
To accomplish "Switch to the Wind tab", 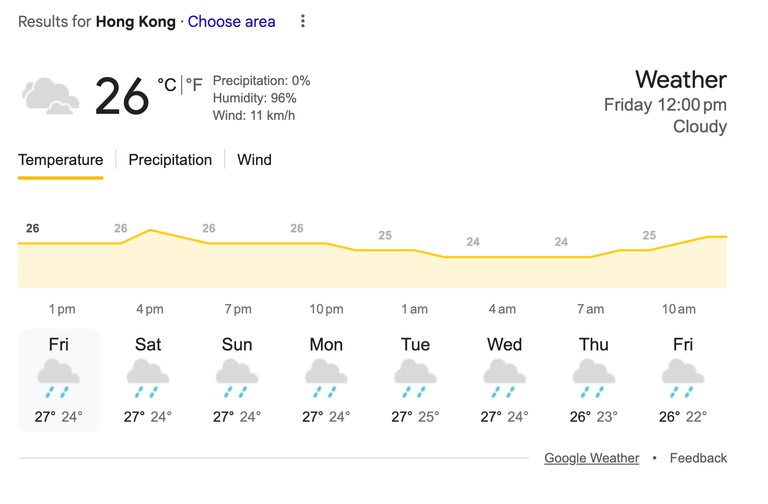I will click(x=254, y=160).
